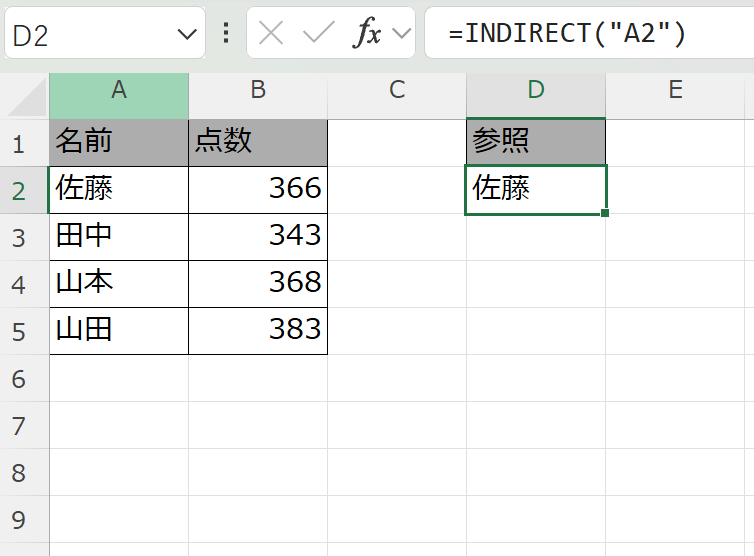Click the 参照 header cell
Image resolution: width=754 pixels, height=556 pixels.
[536, 142]
